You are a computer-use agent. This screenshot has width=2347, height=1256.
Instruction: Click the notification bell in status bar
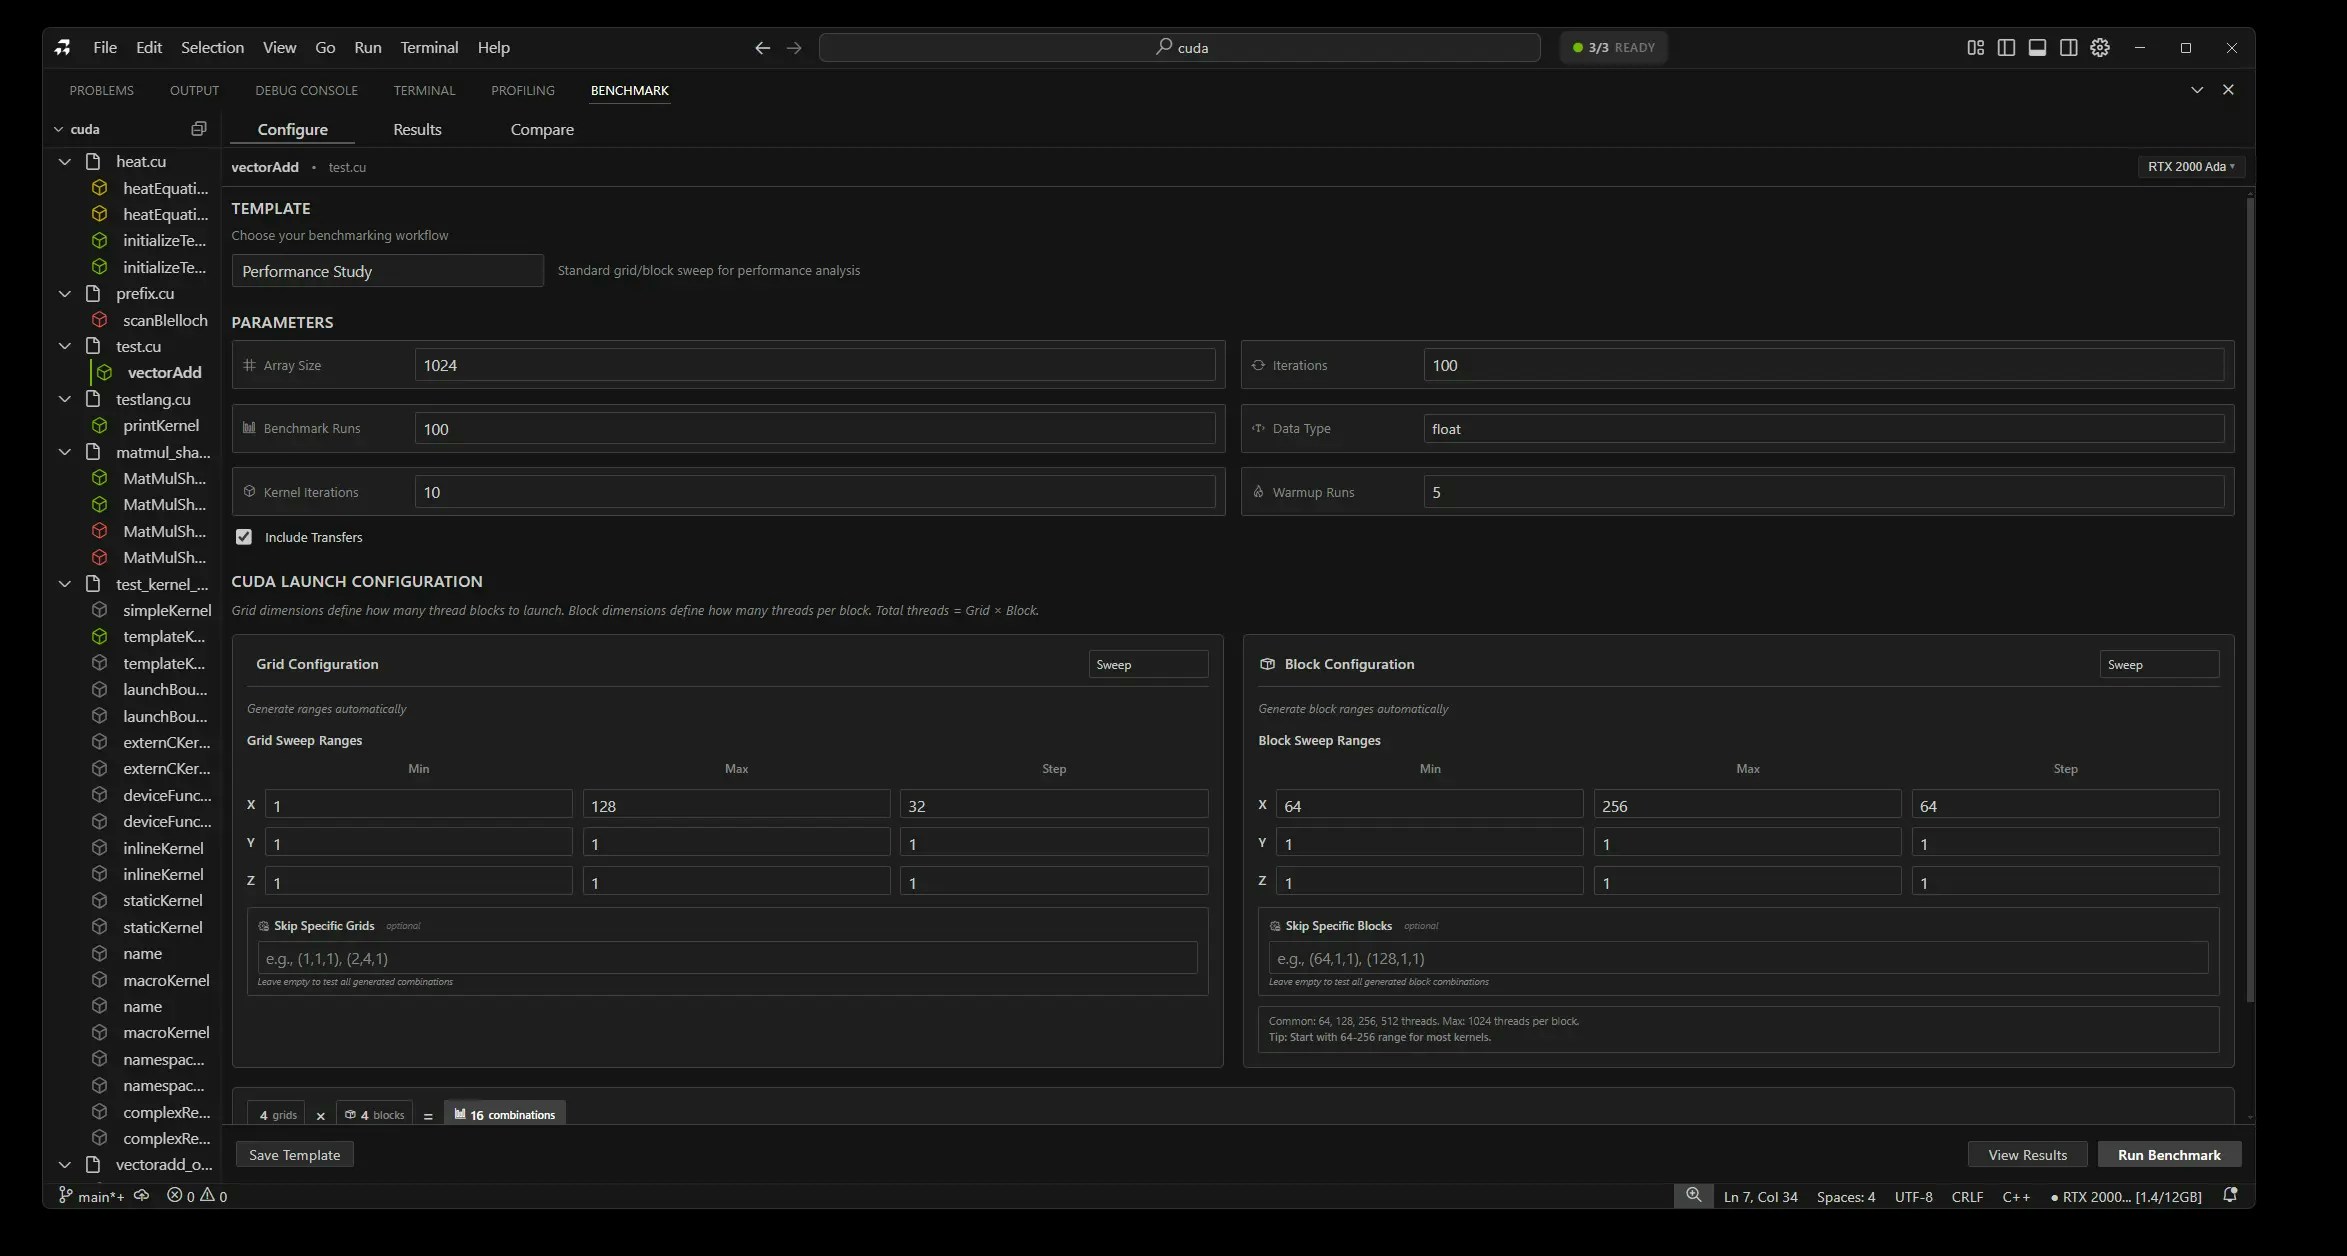click(x=2230, y=1196)
